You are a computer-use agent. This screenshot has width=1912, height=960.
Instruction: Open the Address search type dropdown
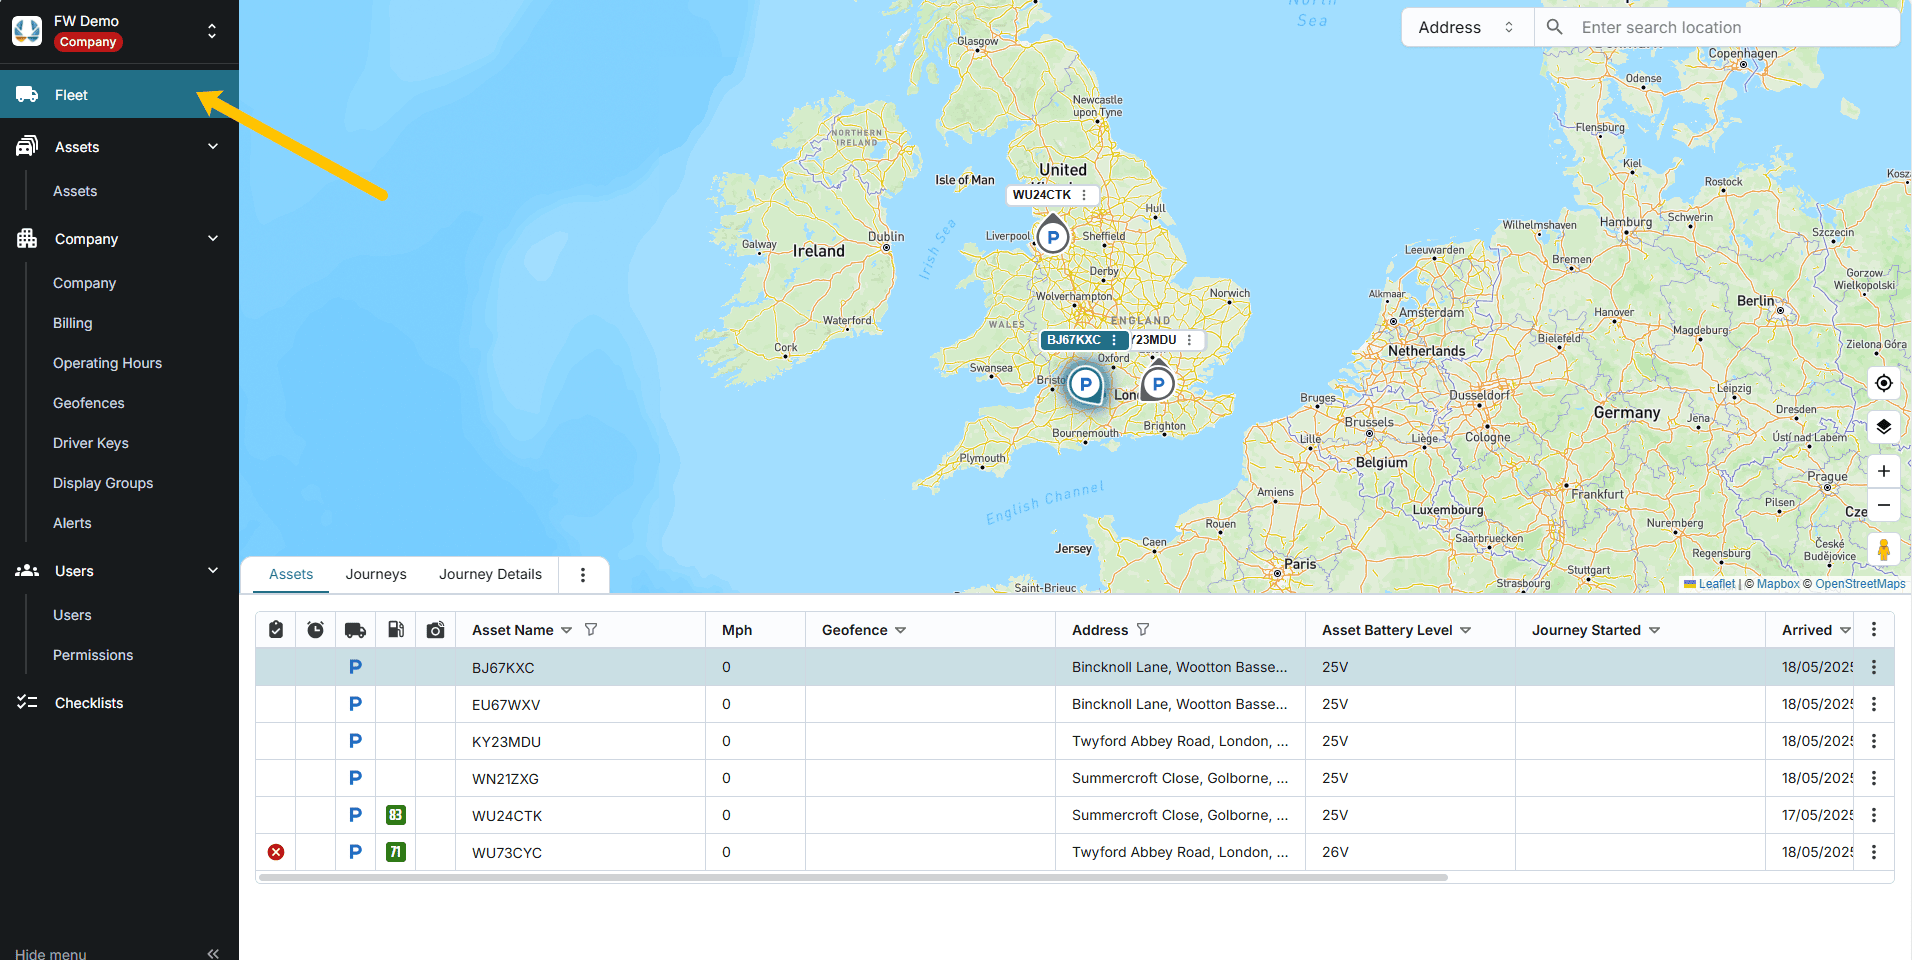1466,28
